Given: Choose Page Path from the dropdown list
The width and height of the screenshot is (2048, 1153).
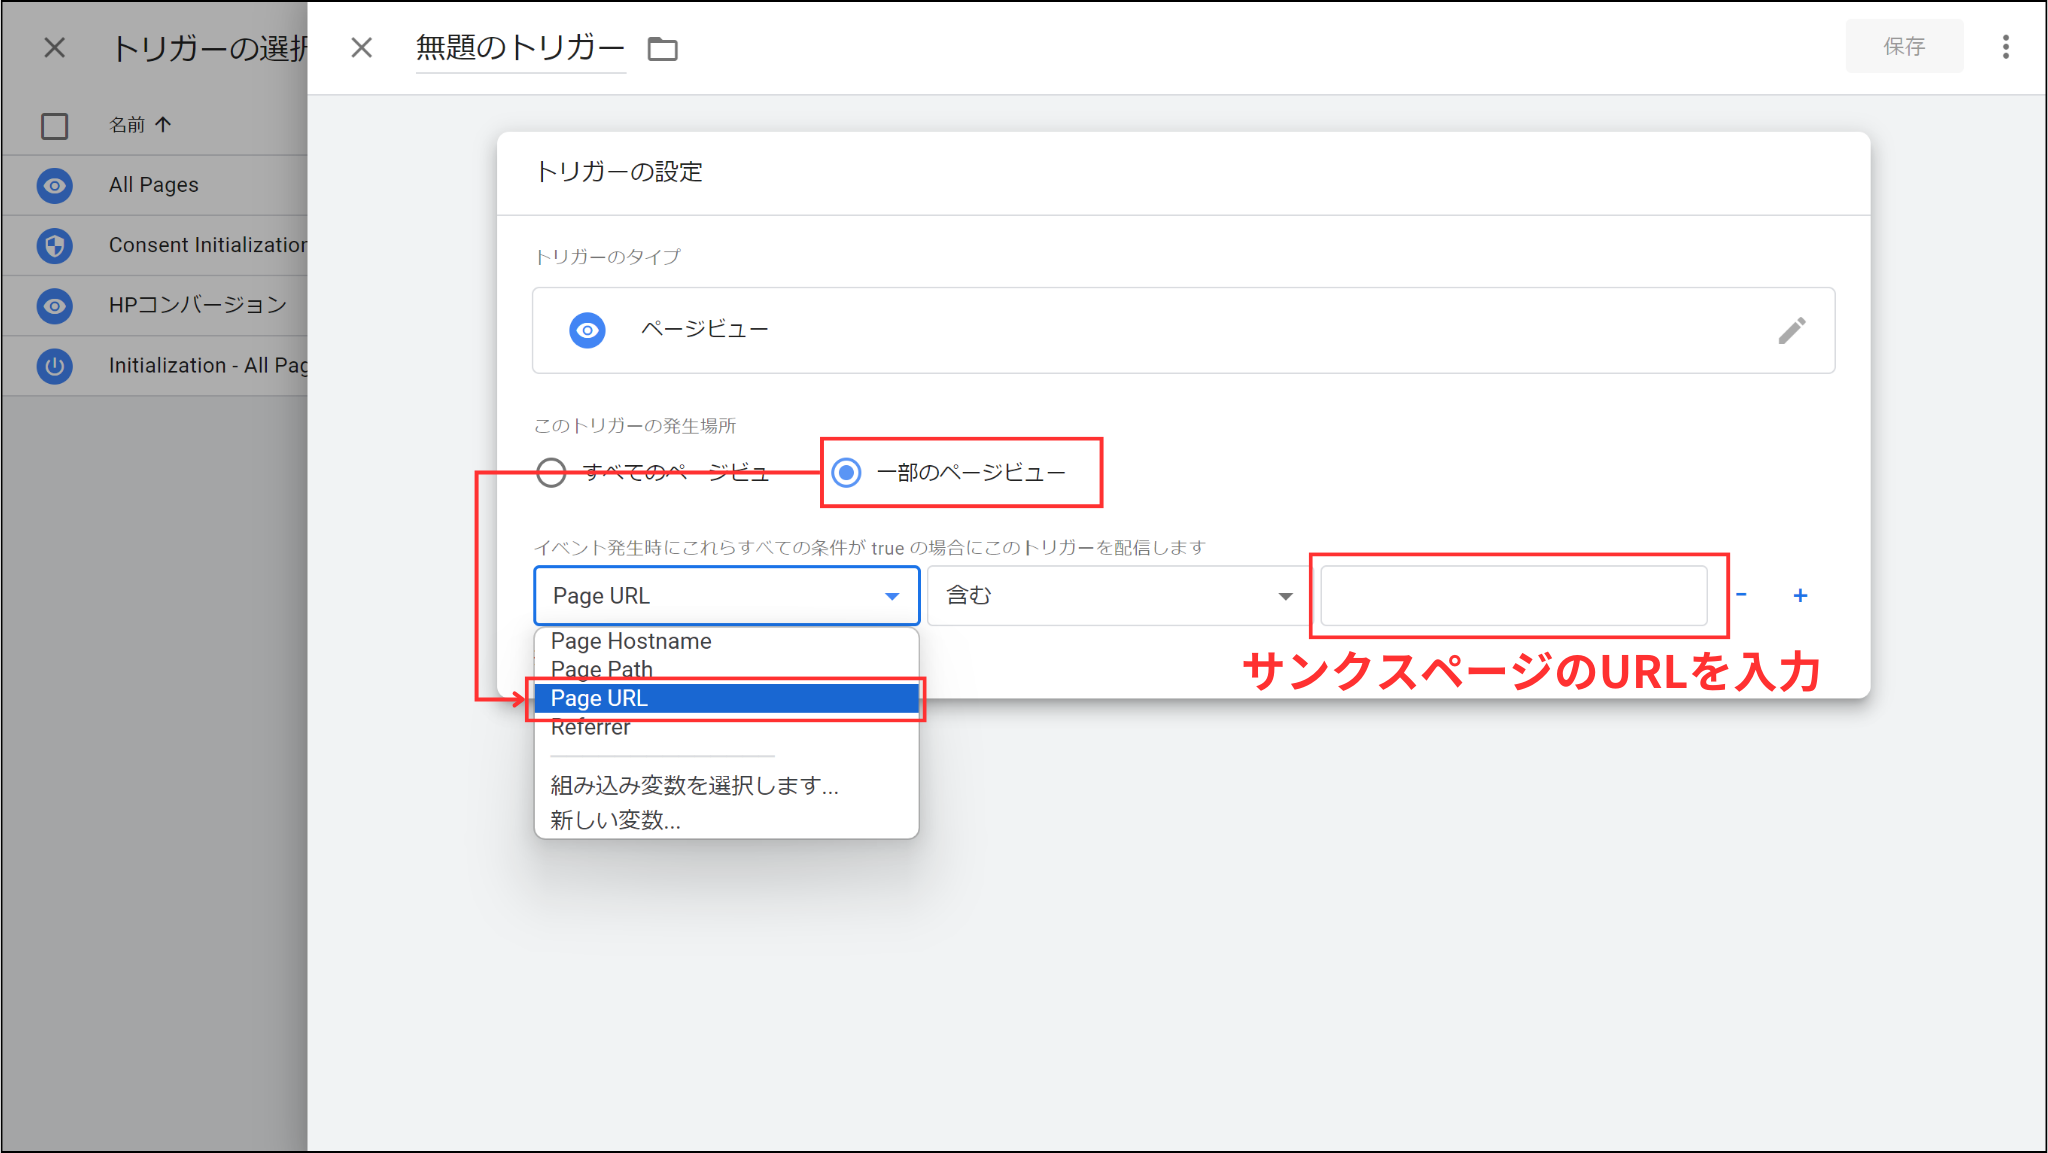Looking at the screenshot, I should tap(726, 669).
